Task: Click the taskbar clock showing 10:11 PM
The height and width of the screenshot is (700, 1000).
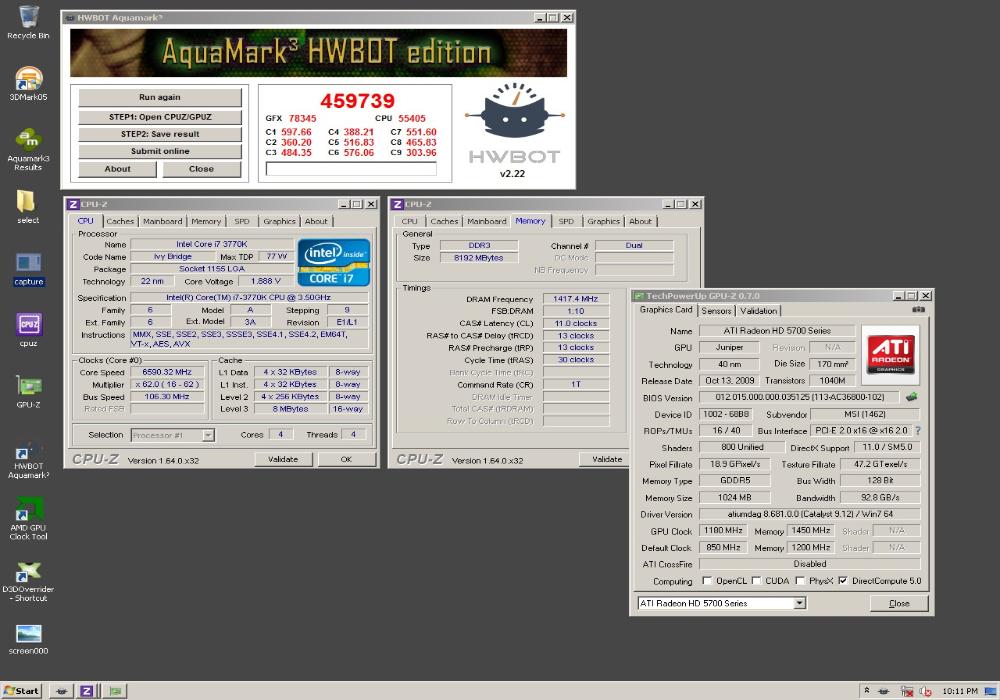Action: click(x=959, y=691)
